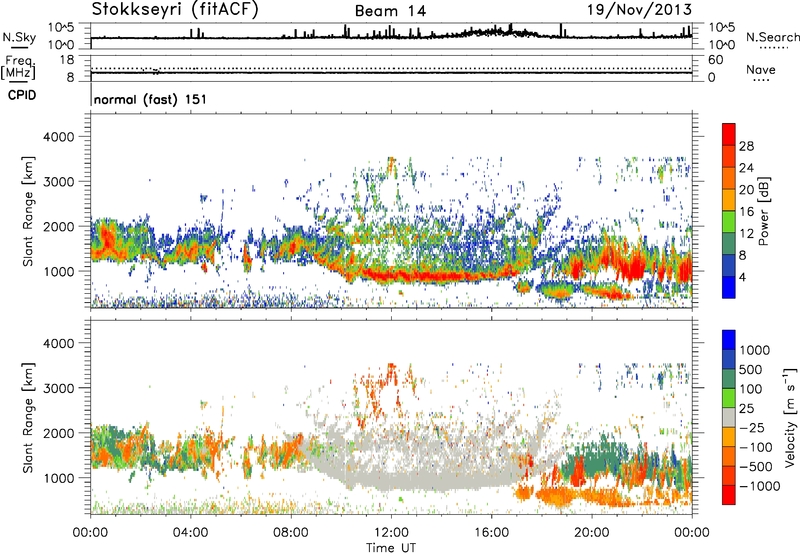800x554 pixels.
Task: Click the '20:00' time axis tick label
Action: (592, 533)
